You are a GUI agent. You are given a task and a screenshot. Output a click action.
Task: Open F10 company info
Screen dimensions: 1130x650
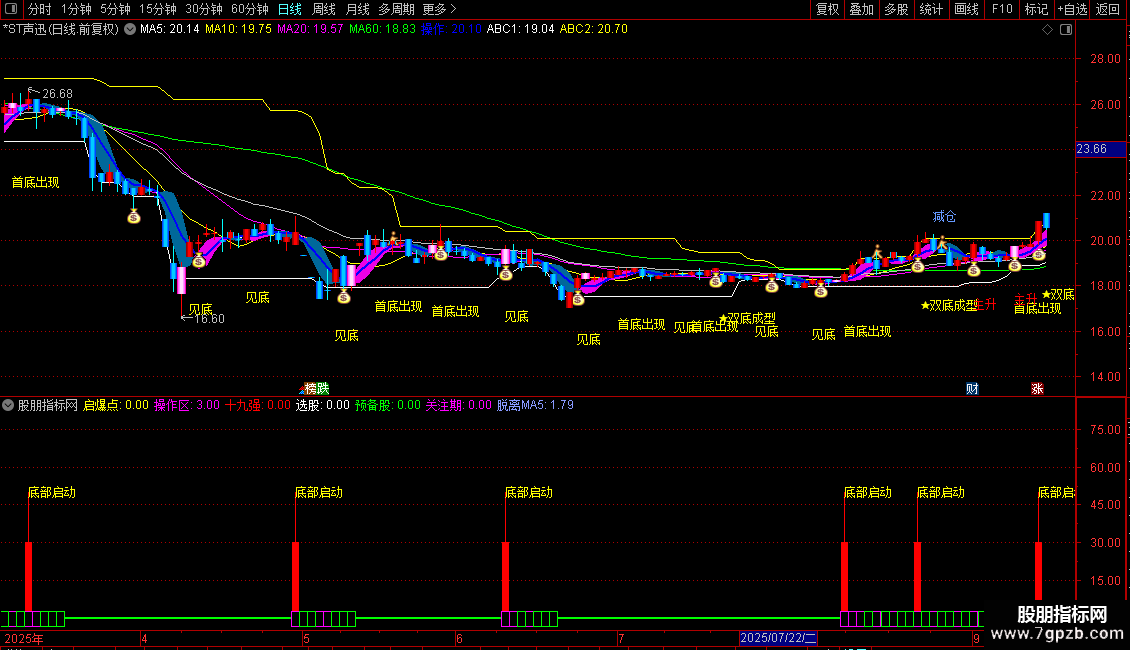pyautogui.click(x=1002, y=9)
